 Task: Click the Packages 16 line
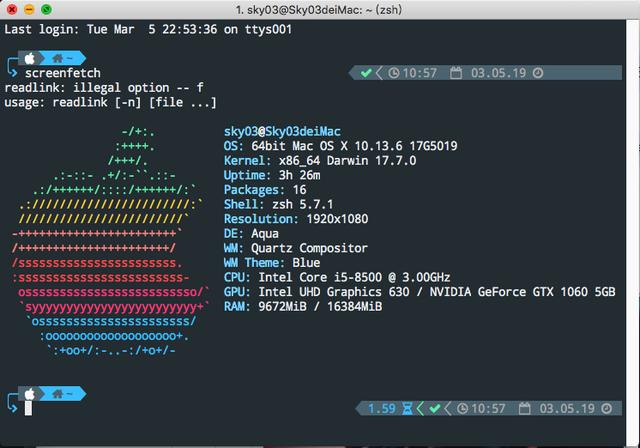(265, 190)
